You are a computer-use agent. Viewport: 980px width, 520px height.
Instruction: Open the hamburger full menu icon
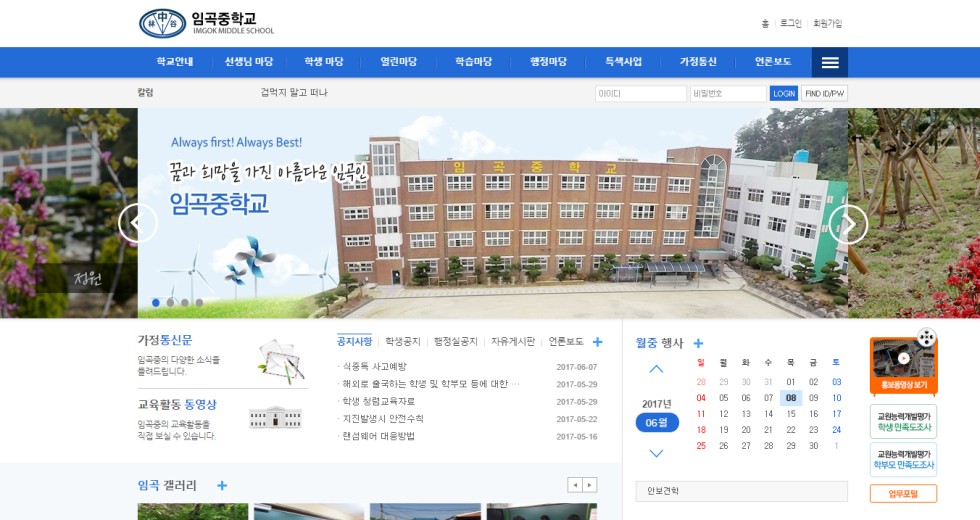point(829,62)
